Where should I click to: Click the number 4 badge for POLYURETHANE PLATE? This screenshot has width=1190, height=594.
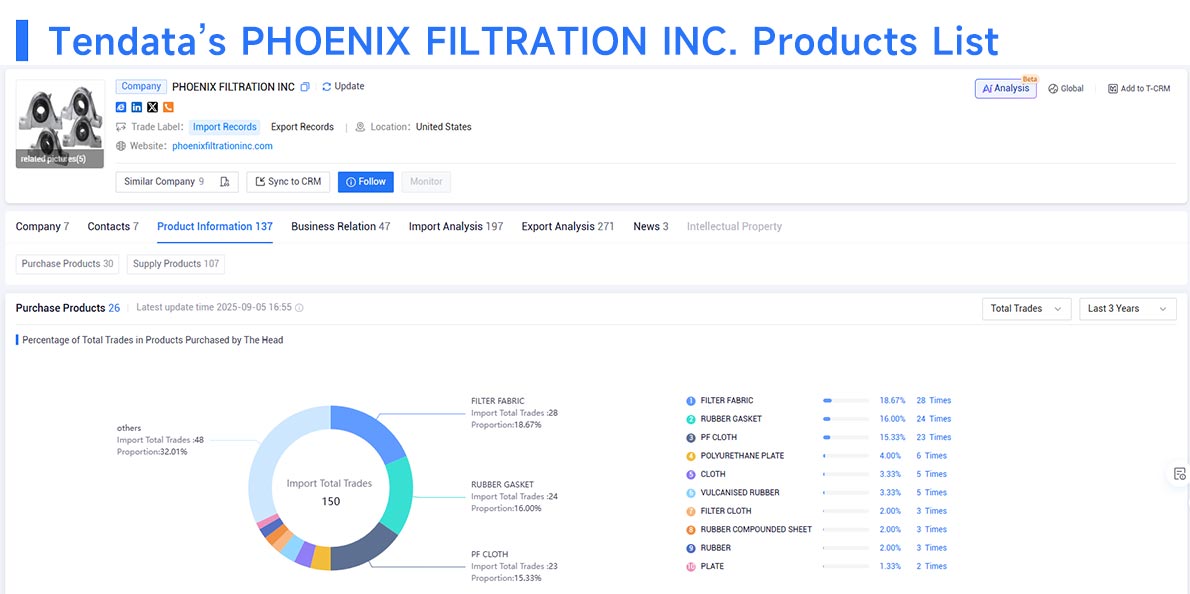(691, 456)
